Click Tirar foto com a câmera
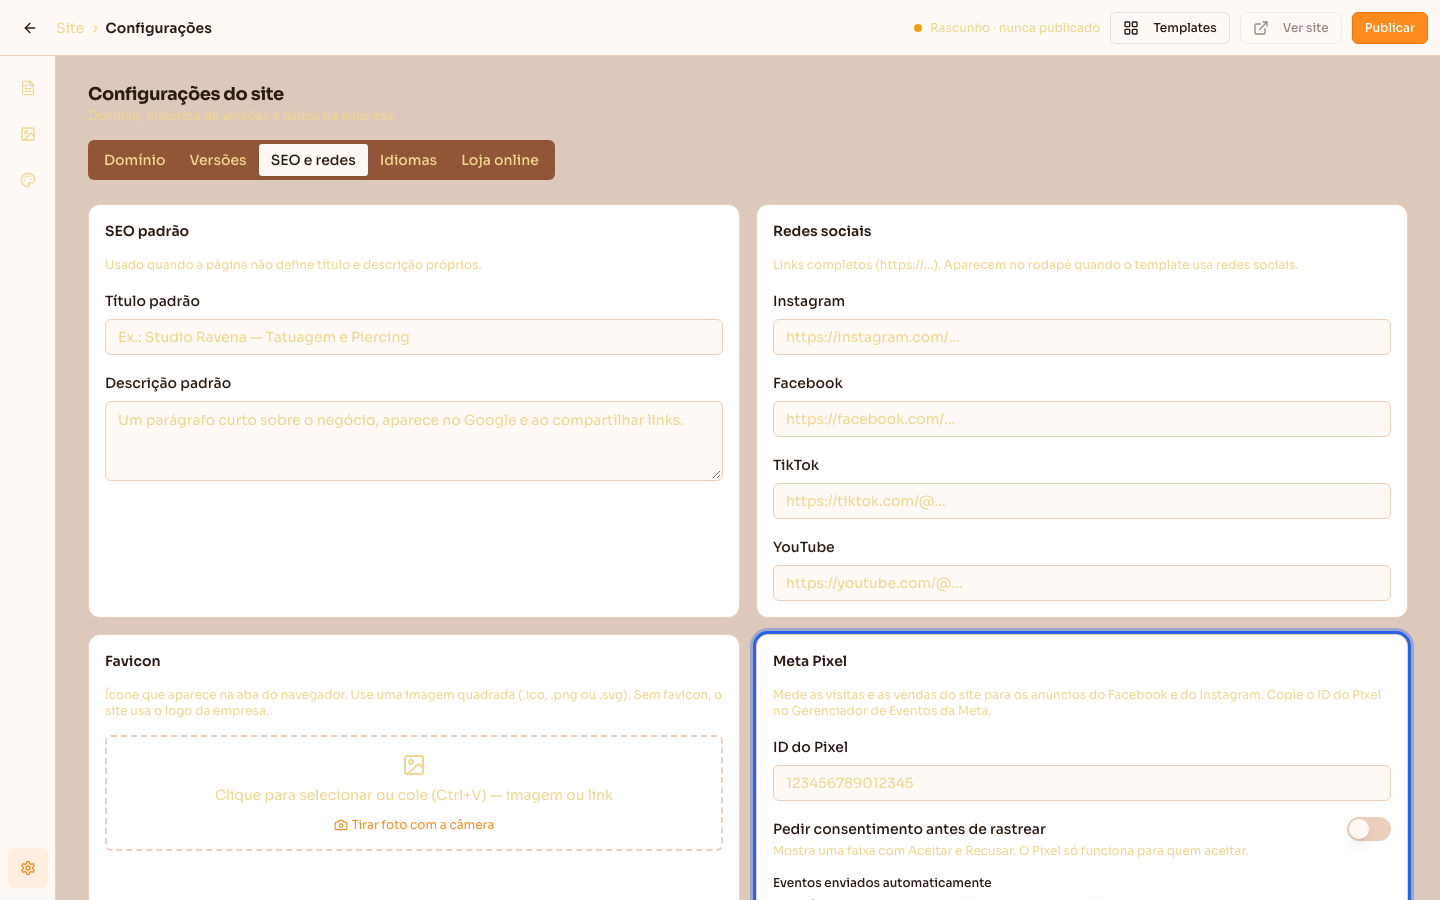Screen dimensions: 1440x900 (414, 825)
